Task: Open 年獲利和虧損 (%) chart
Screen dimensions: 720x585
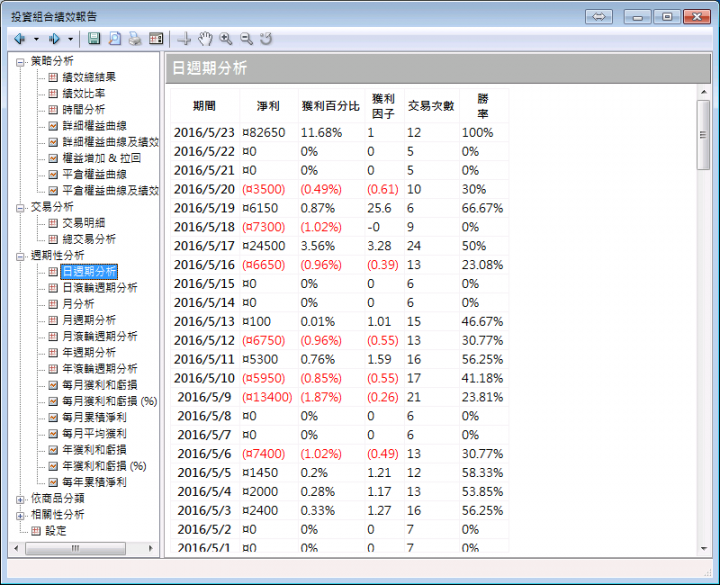Action: click(x=104, y=466)
